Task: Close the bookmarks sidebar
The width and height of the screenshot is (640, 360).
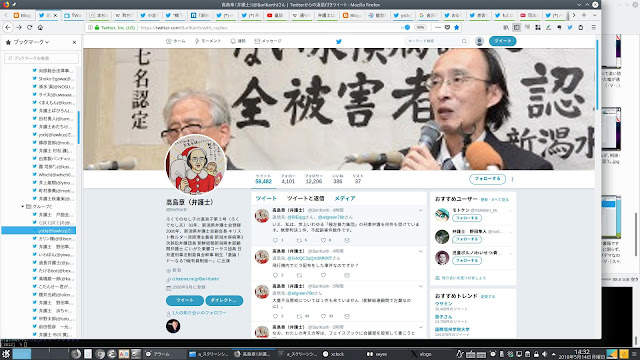Action: pyautogui.click(x=74, y=42)
